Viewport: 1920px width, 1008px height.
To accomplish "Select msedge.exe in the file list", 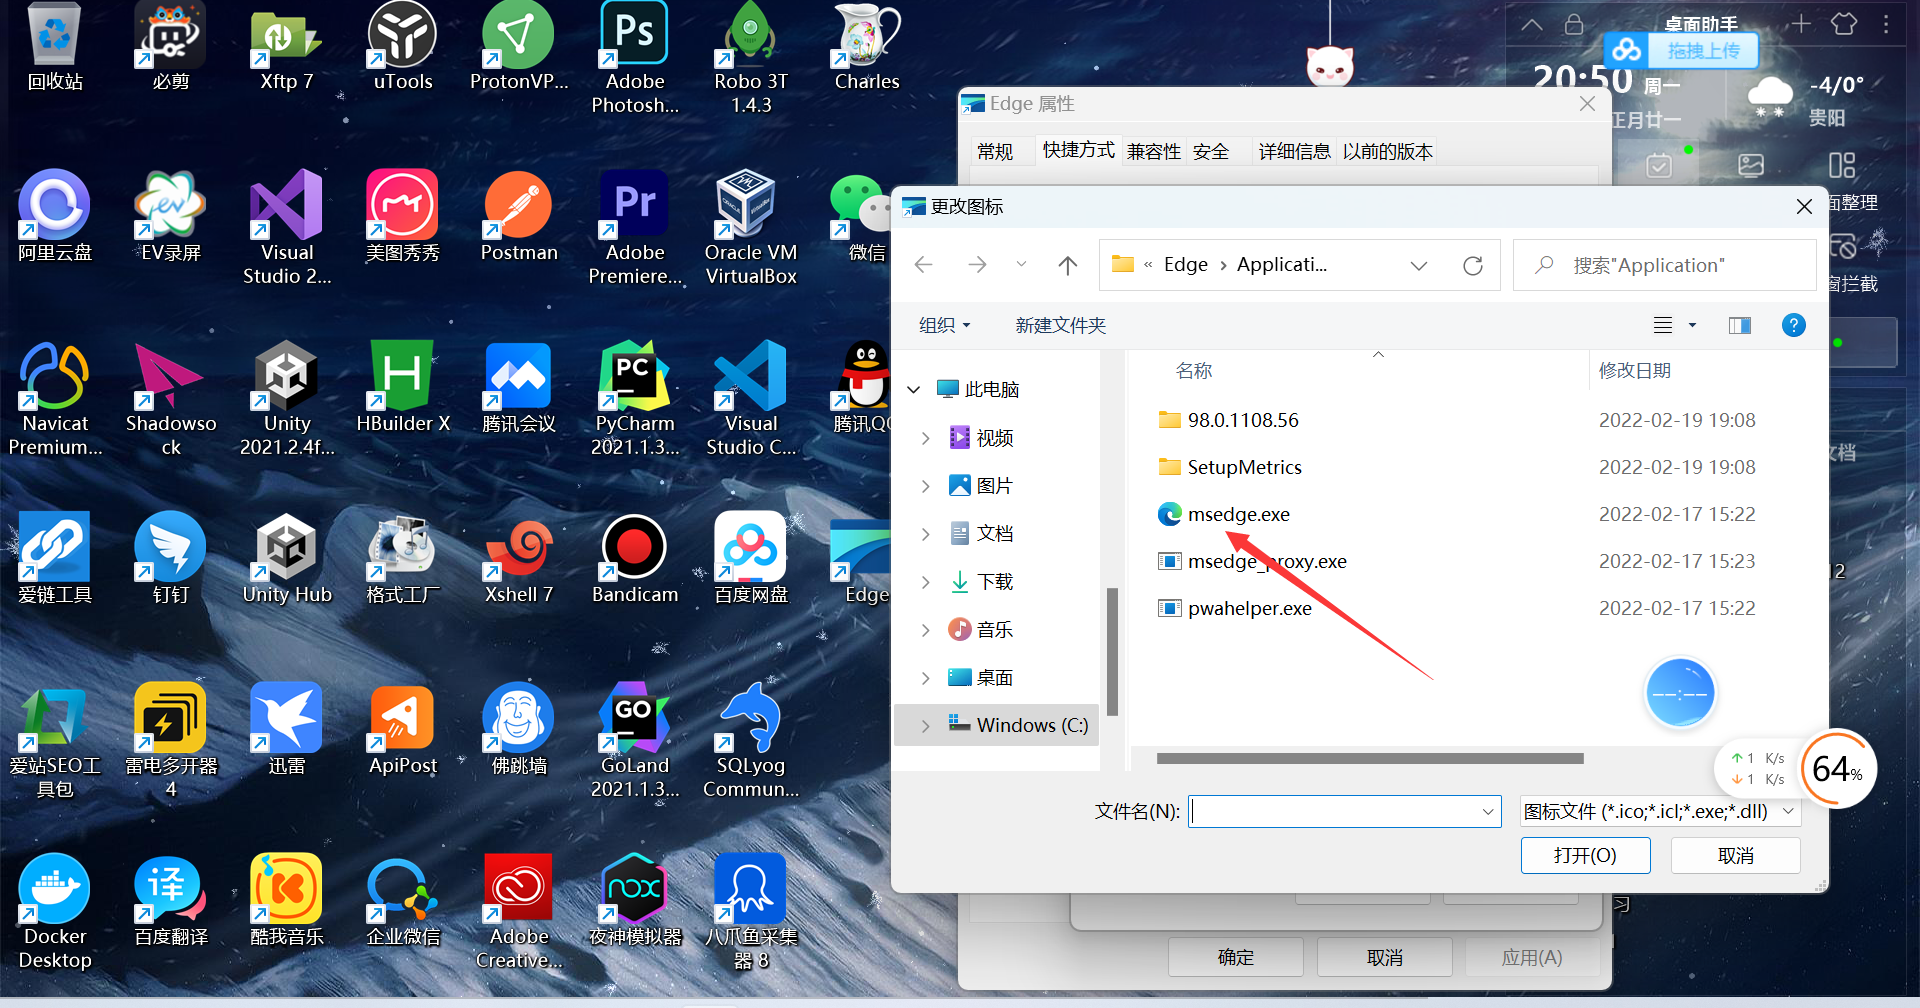I will tap(1238, 513).
